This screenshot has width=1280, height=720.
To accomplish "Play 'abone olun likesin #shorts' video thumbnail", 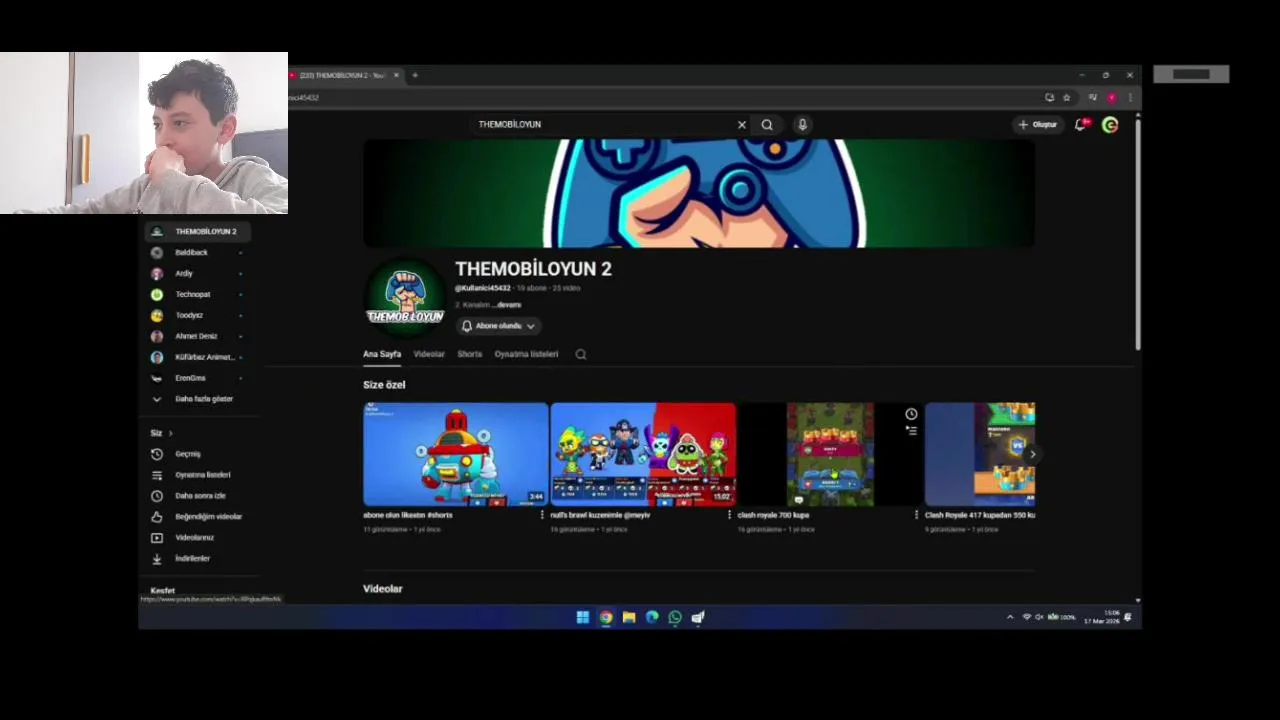I will tap(455, 454).
